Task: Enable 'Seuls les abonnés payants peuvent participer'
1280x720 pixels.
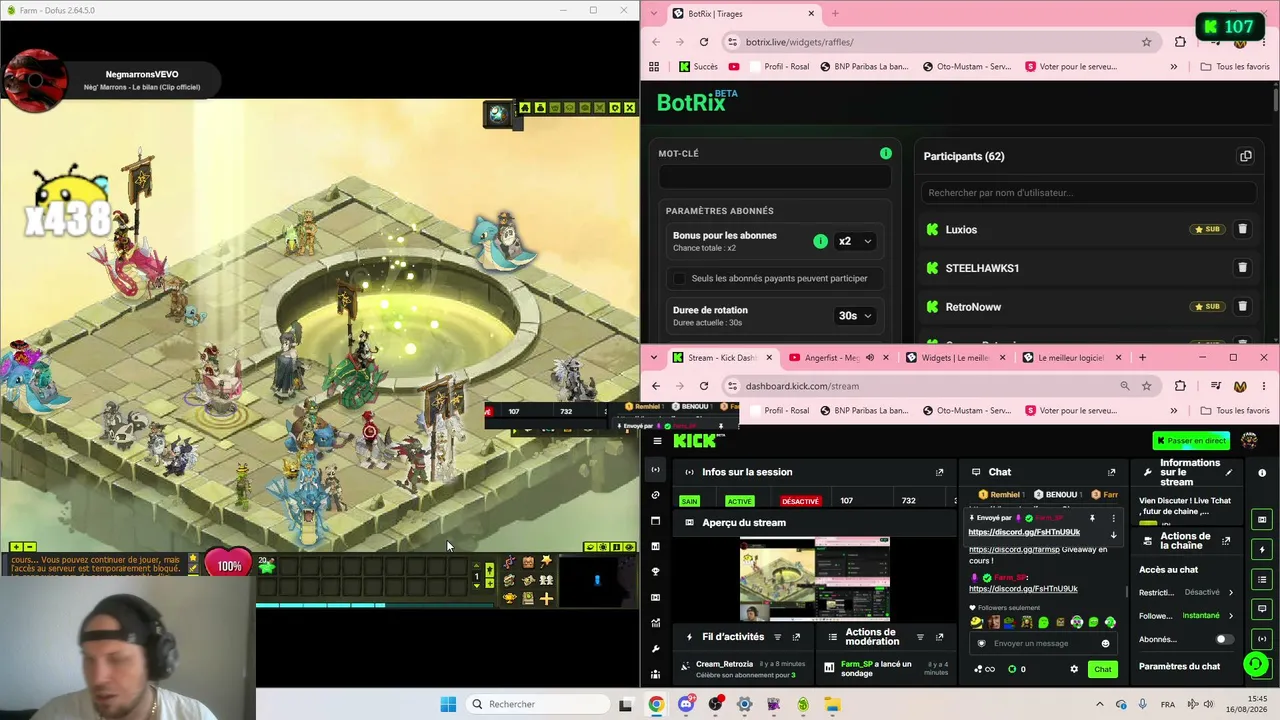Action: coord(680,278)
